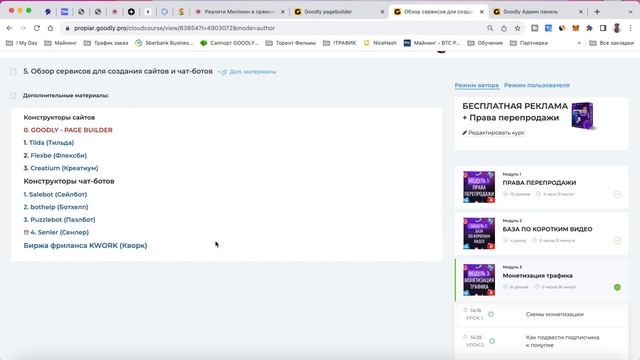Toggle the circle on БАЗА ПО КОРОТКИМ ВИДЕО
Image resolution: width=640 pixels, height=360 pixels.
617,241
